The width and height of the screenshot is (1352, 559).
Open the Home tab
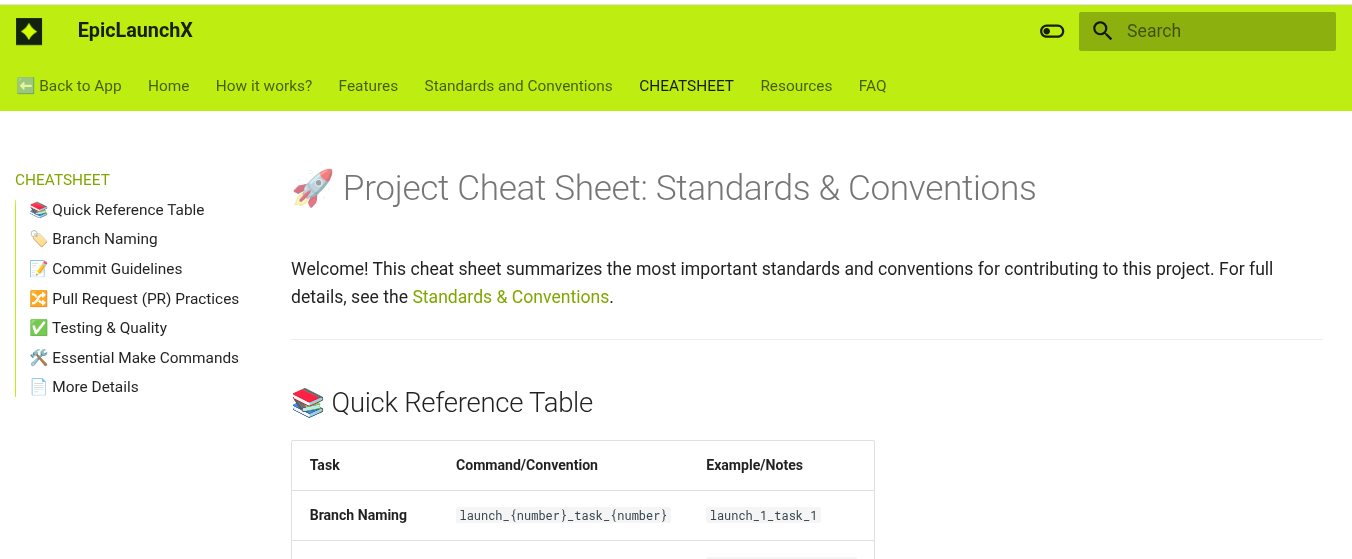169,86
